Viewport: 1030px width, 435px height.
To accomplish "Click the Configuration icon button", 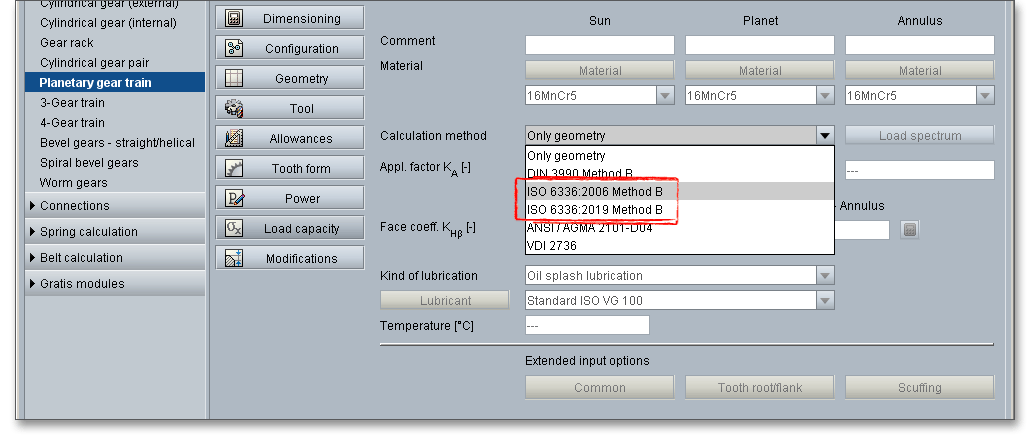I will tap(235, 48).
